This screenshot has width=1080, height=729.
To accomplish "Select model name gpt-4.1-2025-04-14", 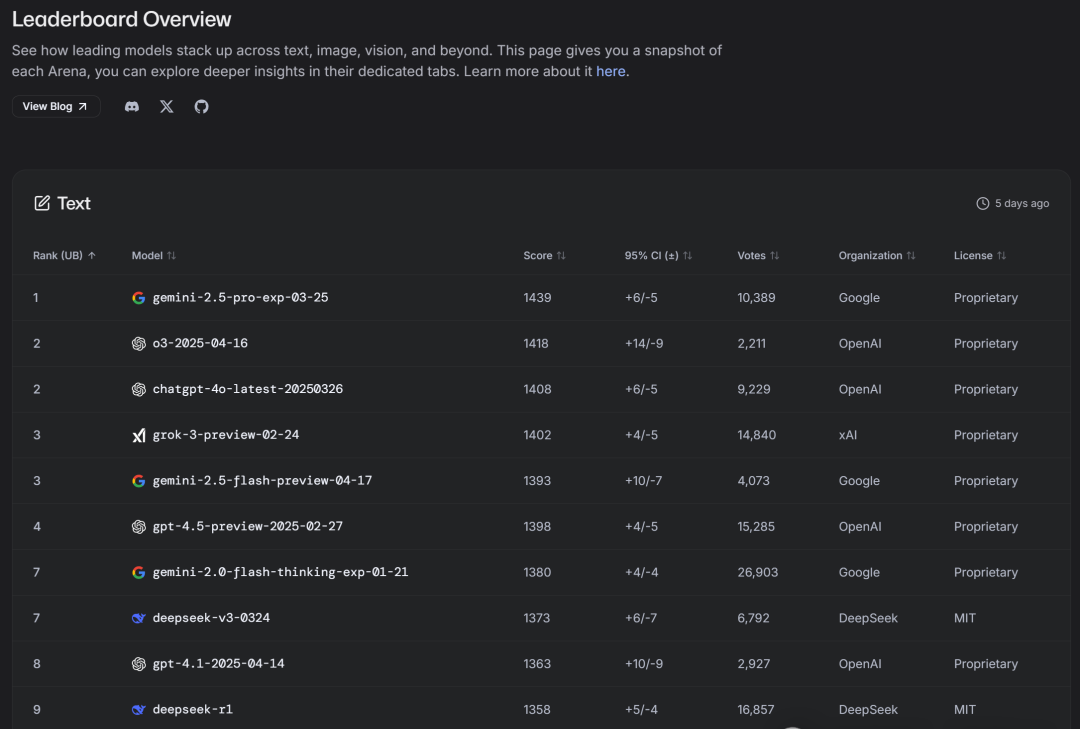I will pos(218,664).
